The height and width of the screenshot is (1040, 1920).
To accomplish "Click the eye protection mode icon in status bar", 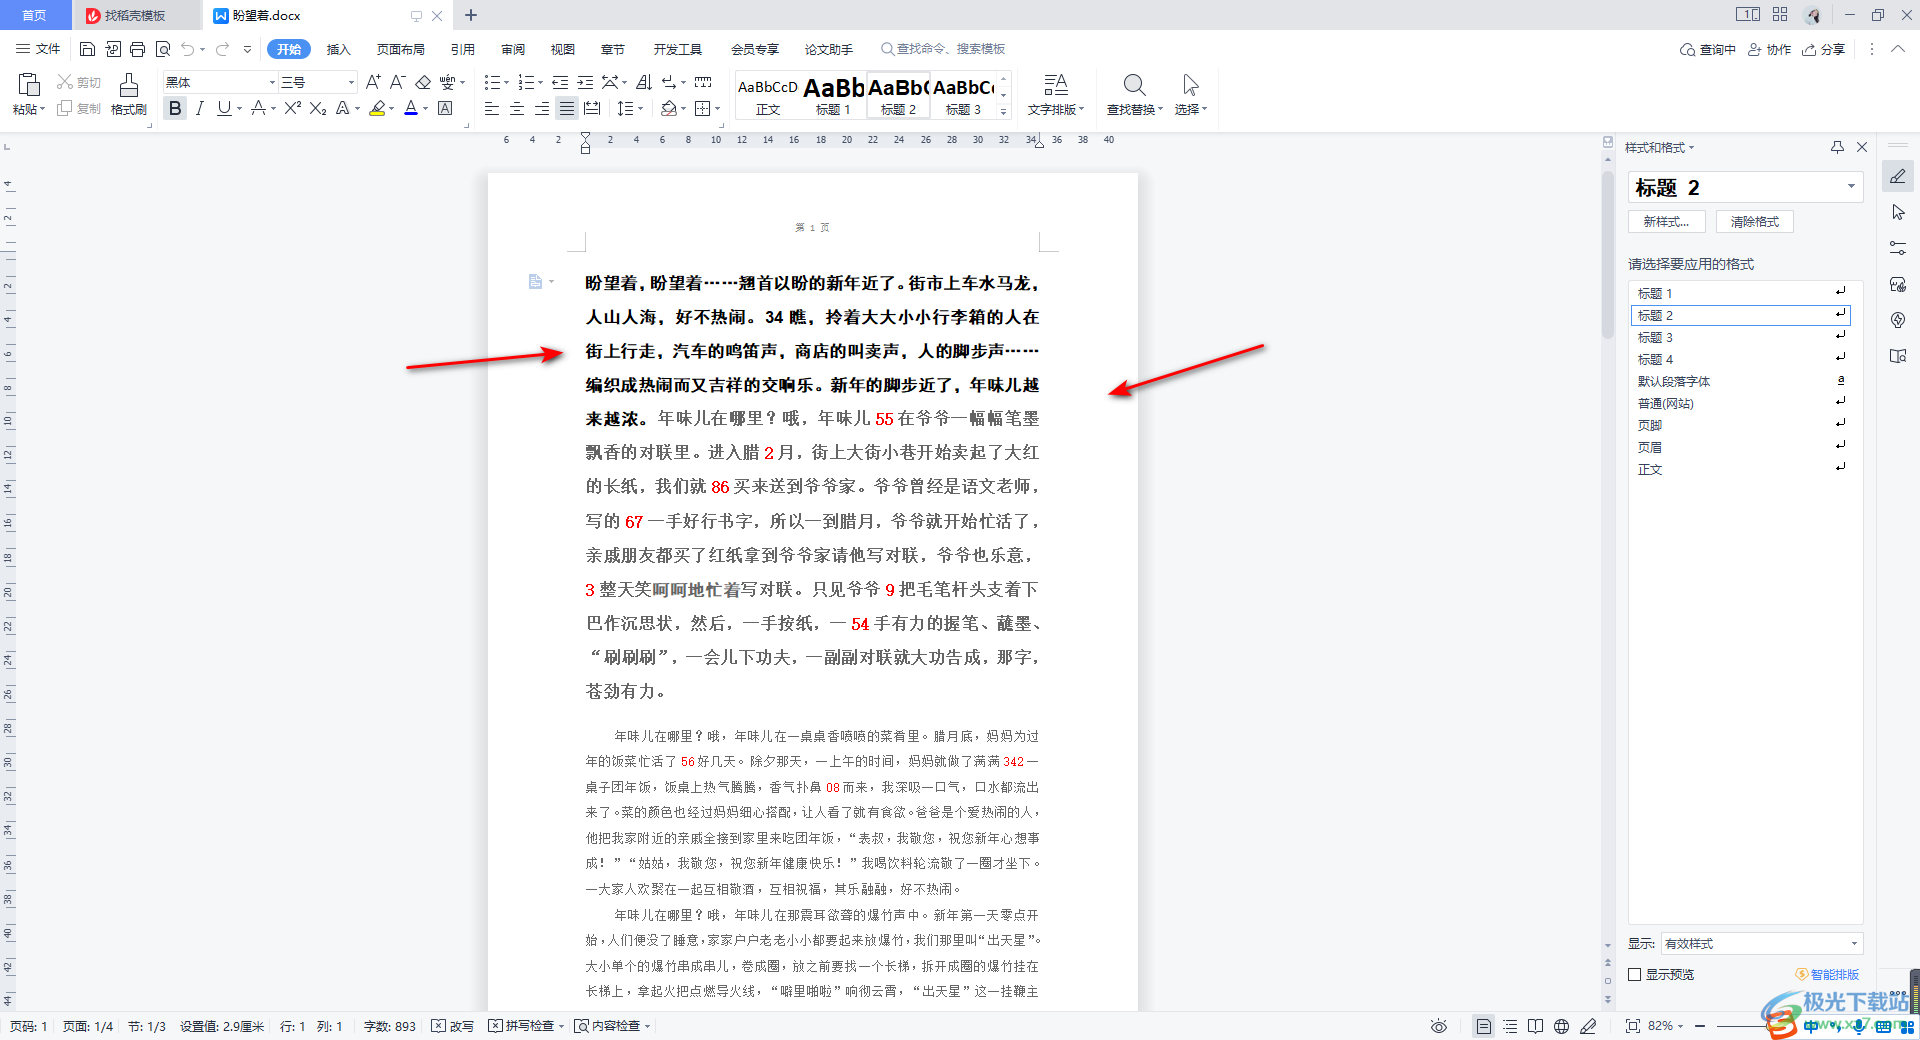I will point(1439,1026).
